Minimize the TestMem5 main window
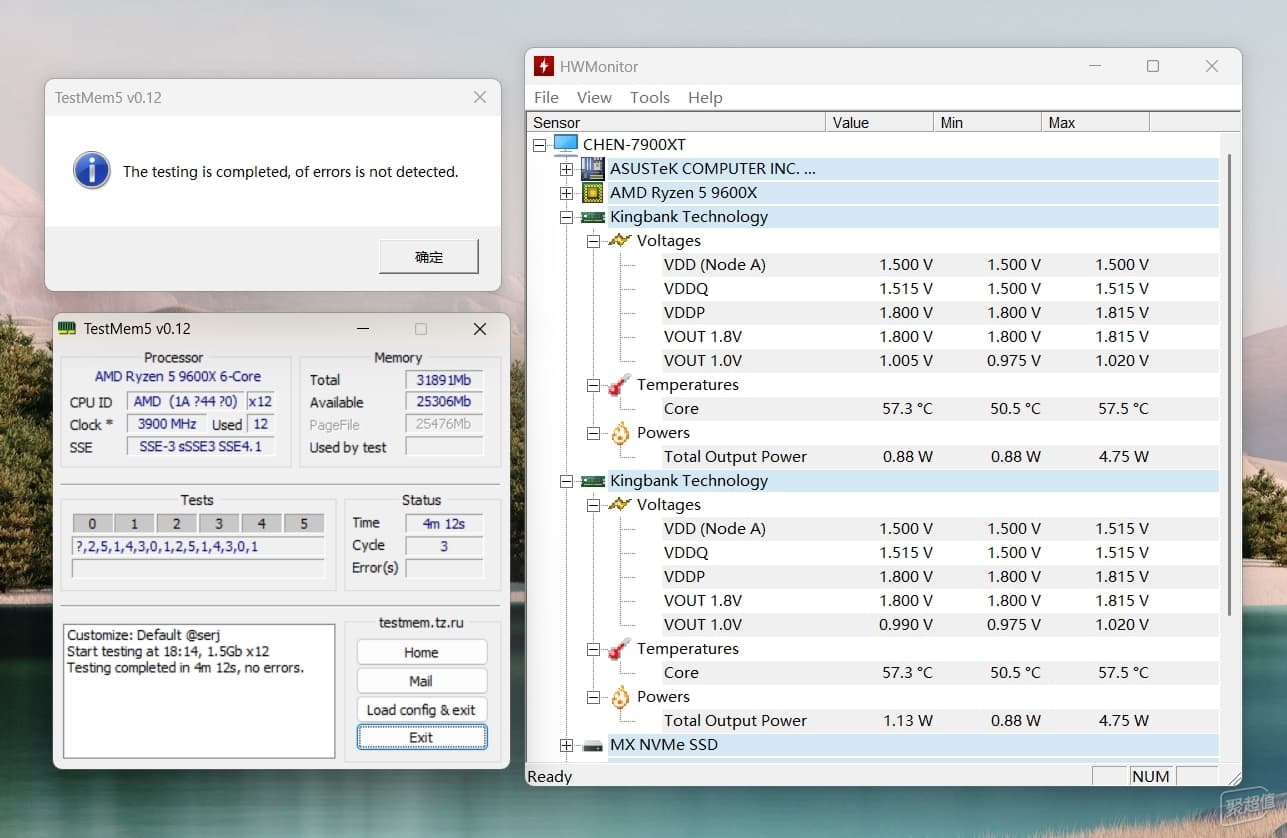The height and width of the screenshot is (838, 1287). click(361, 328)
